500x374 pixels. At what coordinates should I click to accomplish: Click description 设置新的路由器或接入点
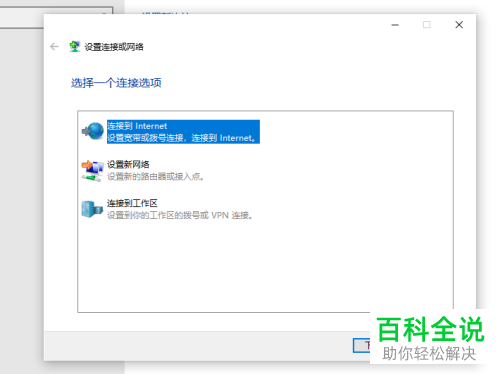[155, 176]
